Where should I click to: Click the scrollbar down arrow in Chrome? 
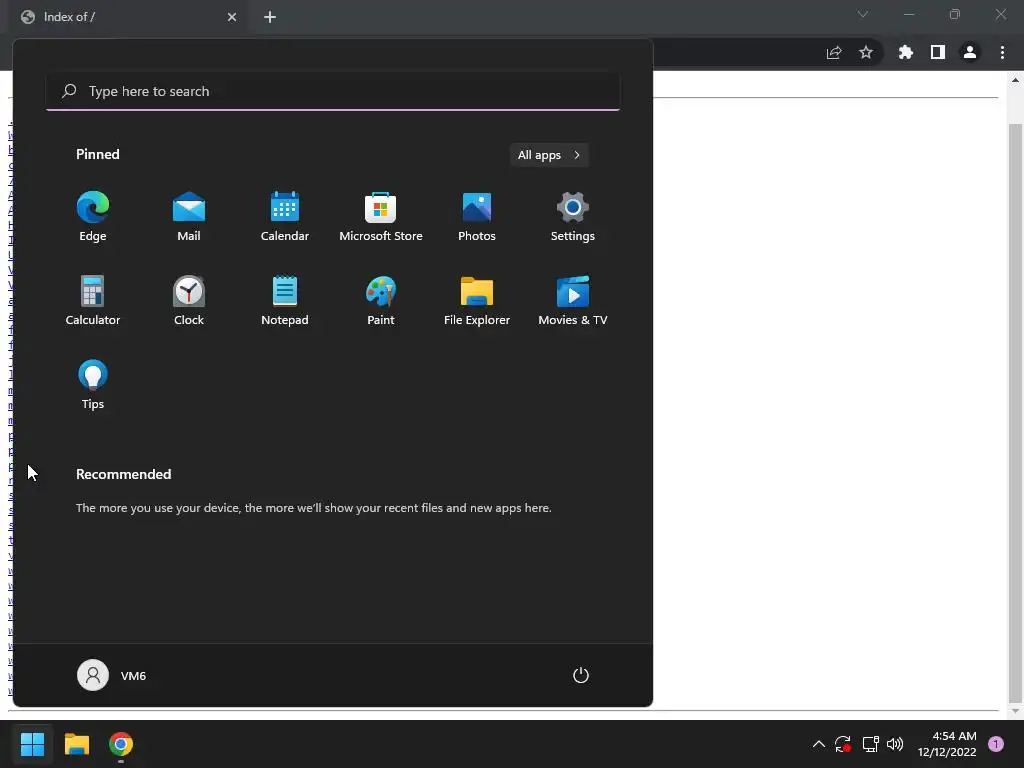1015,711
